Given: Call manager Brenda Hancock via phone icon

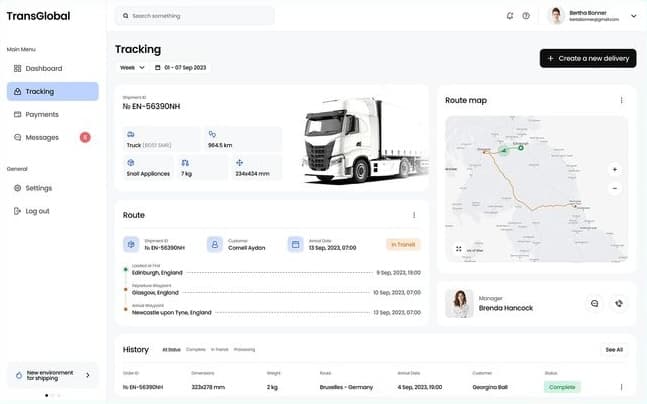Looking at the screenshot, I should pos(619,303).
